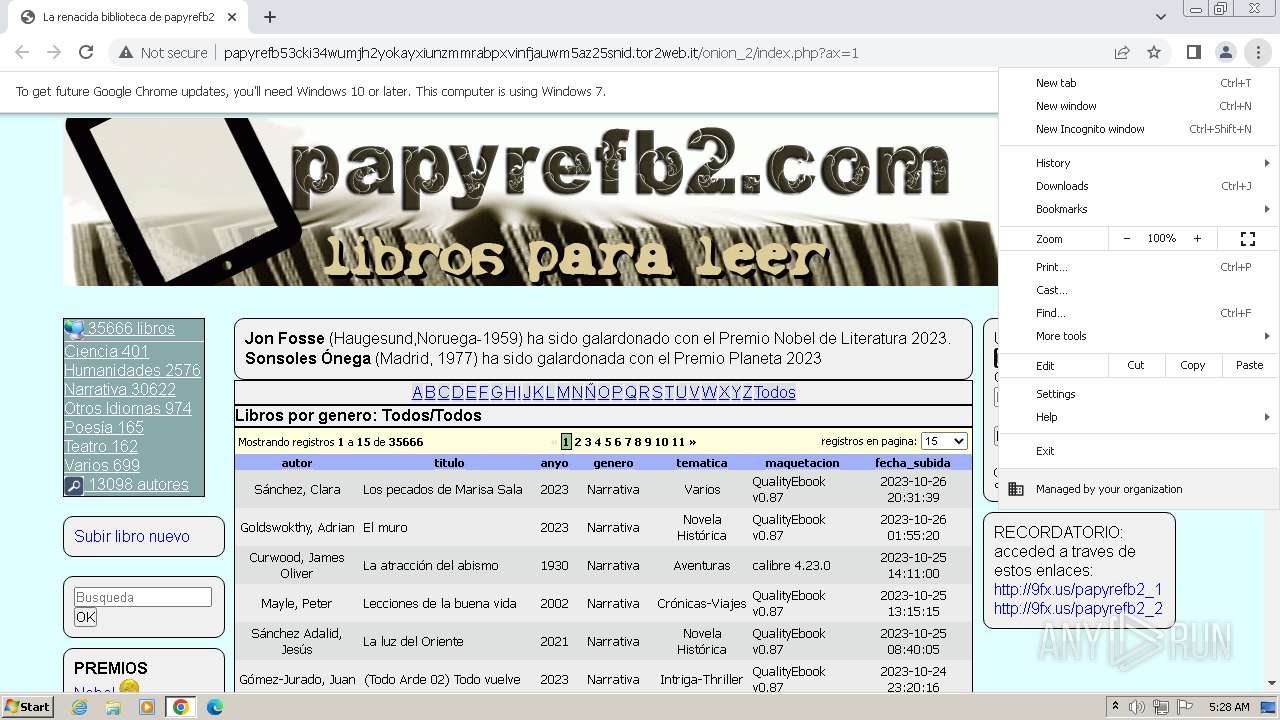The image size is (1280, 720).
Task: Share this page via the share icon
Action: (1122, 53)
